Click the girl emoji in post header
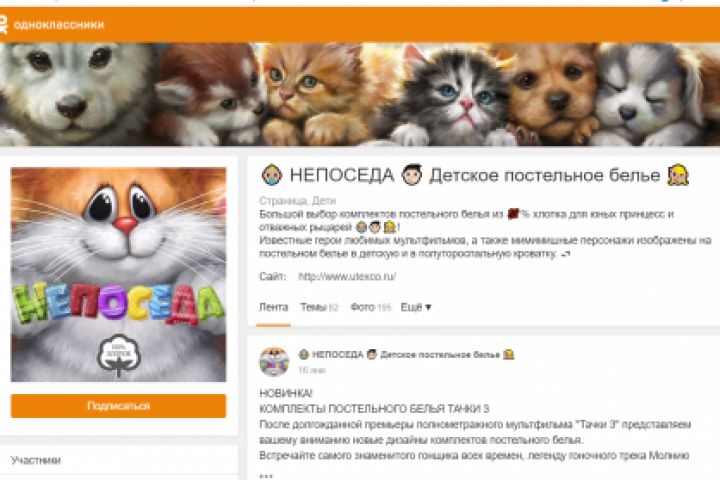Screen dimensions: 720x480 point(508,355)
